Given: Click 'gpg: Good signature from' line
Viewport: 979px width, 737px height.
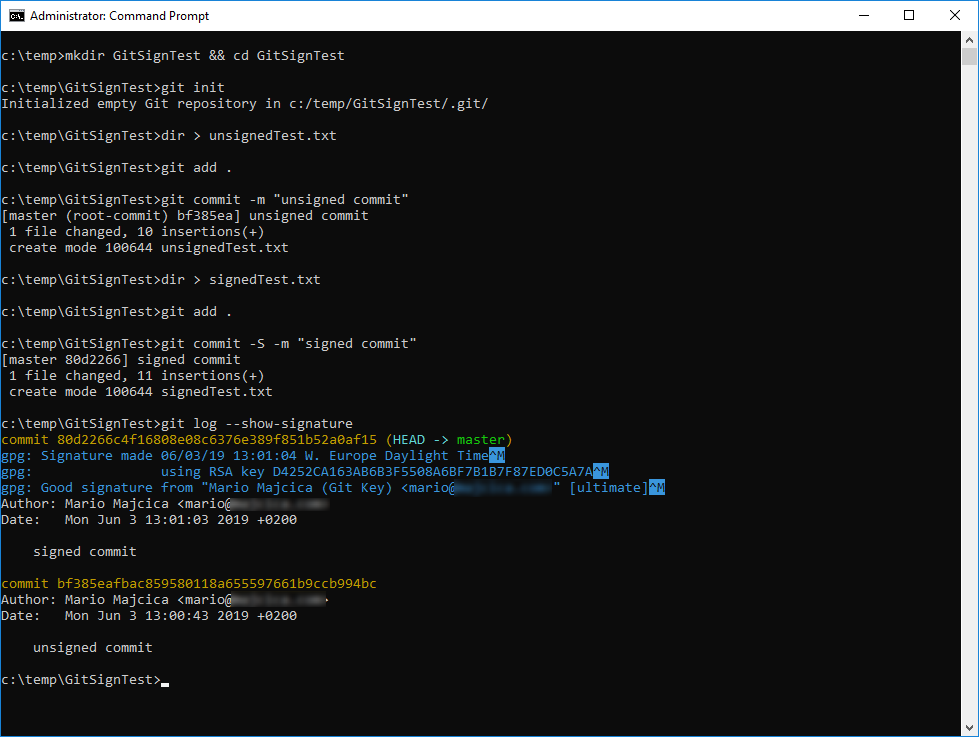Looking at the screenshot, I should (x=333, y=488).
